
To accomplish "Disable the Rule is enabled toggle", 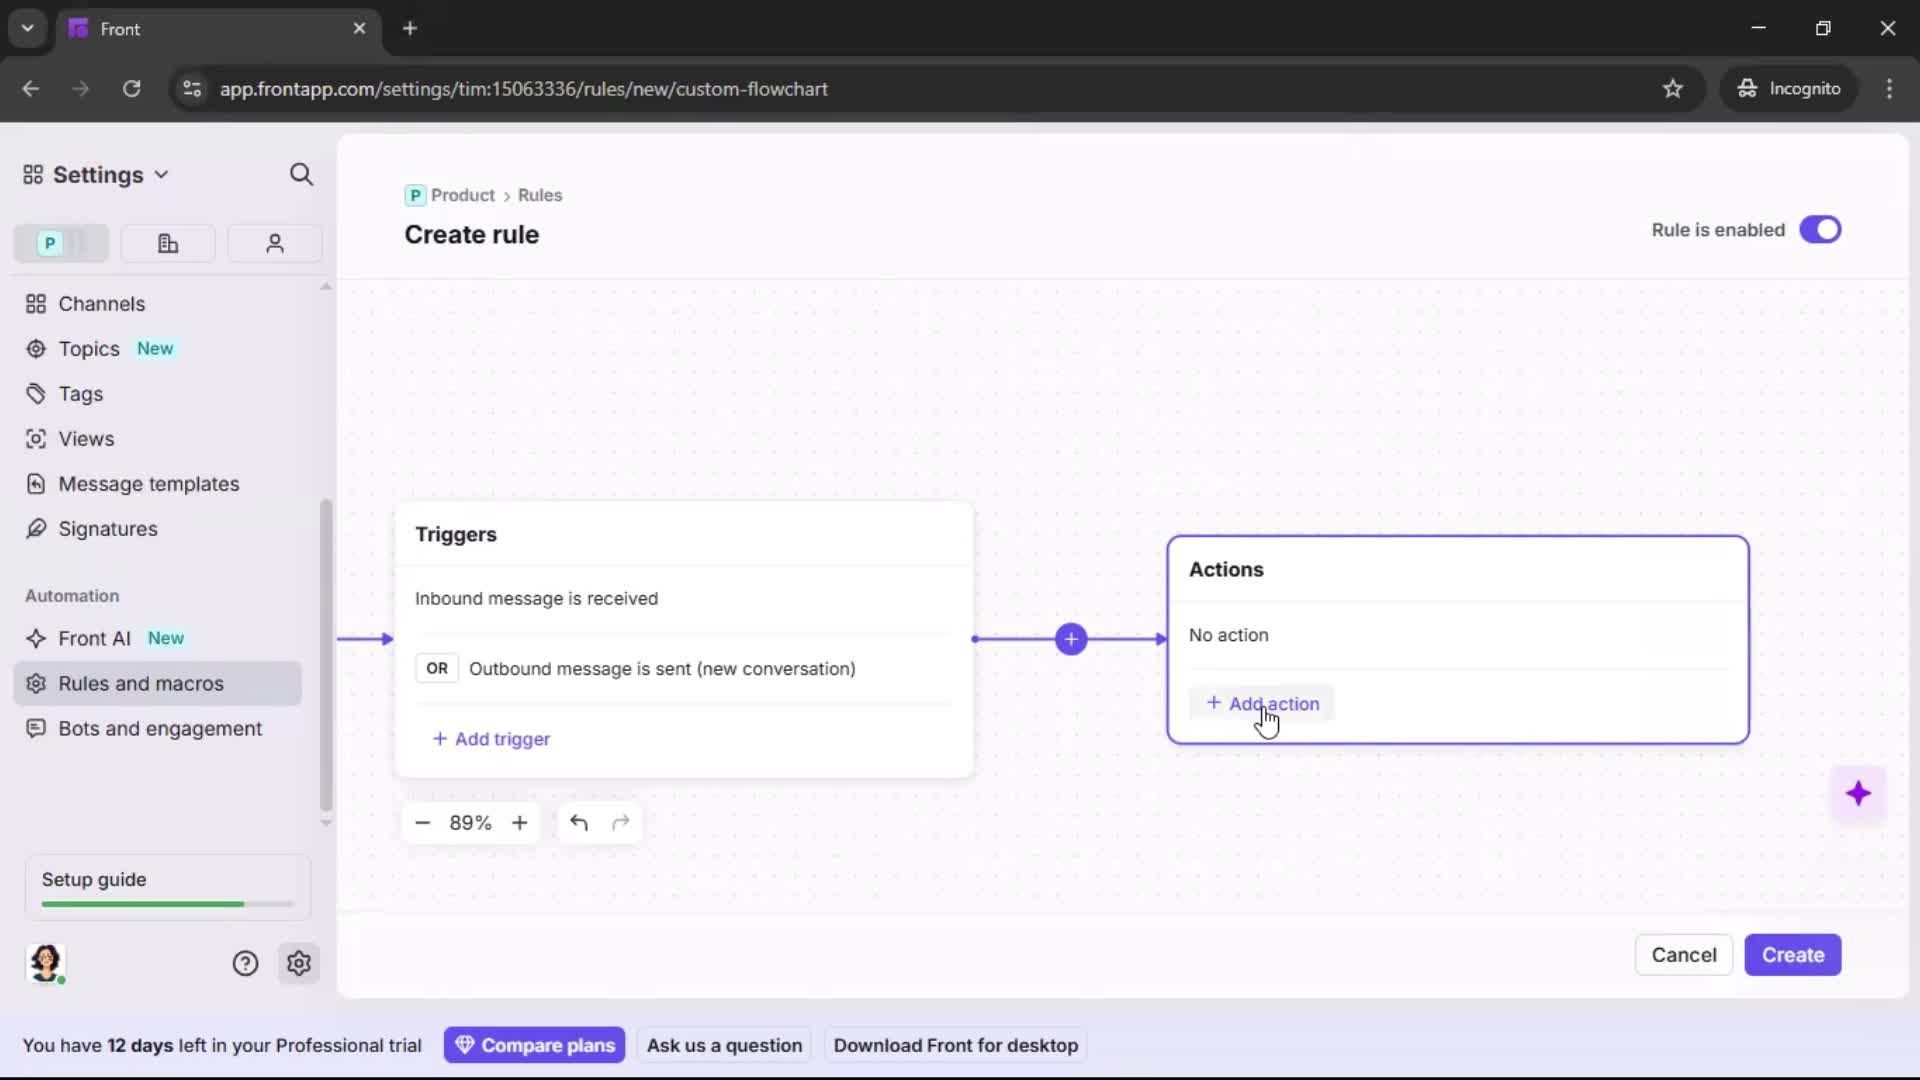I will pyautogui.click(x=1821, y=229).
